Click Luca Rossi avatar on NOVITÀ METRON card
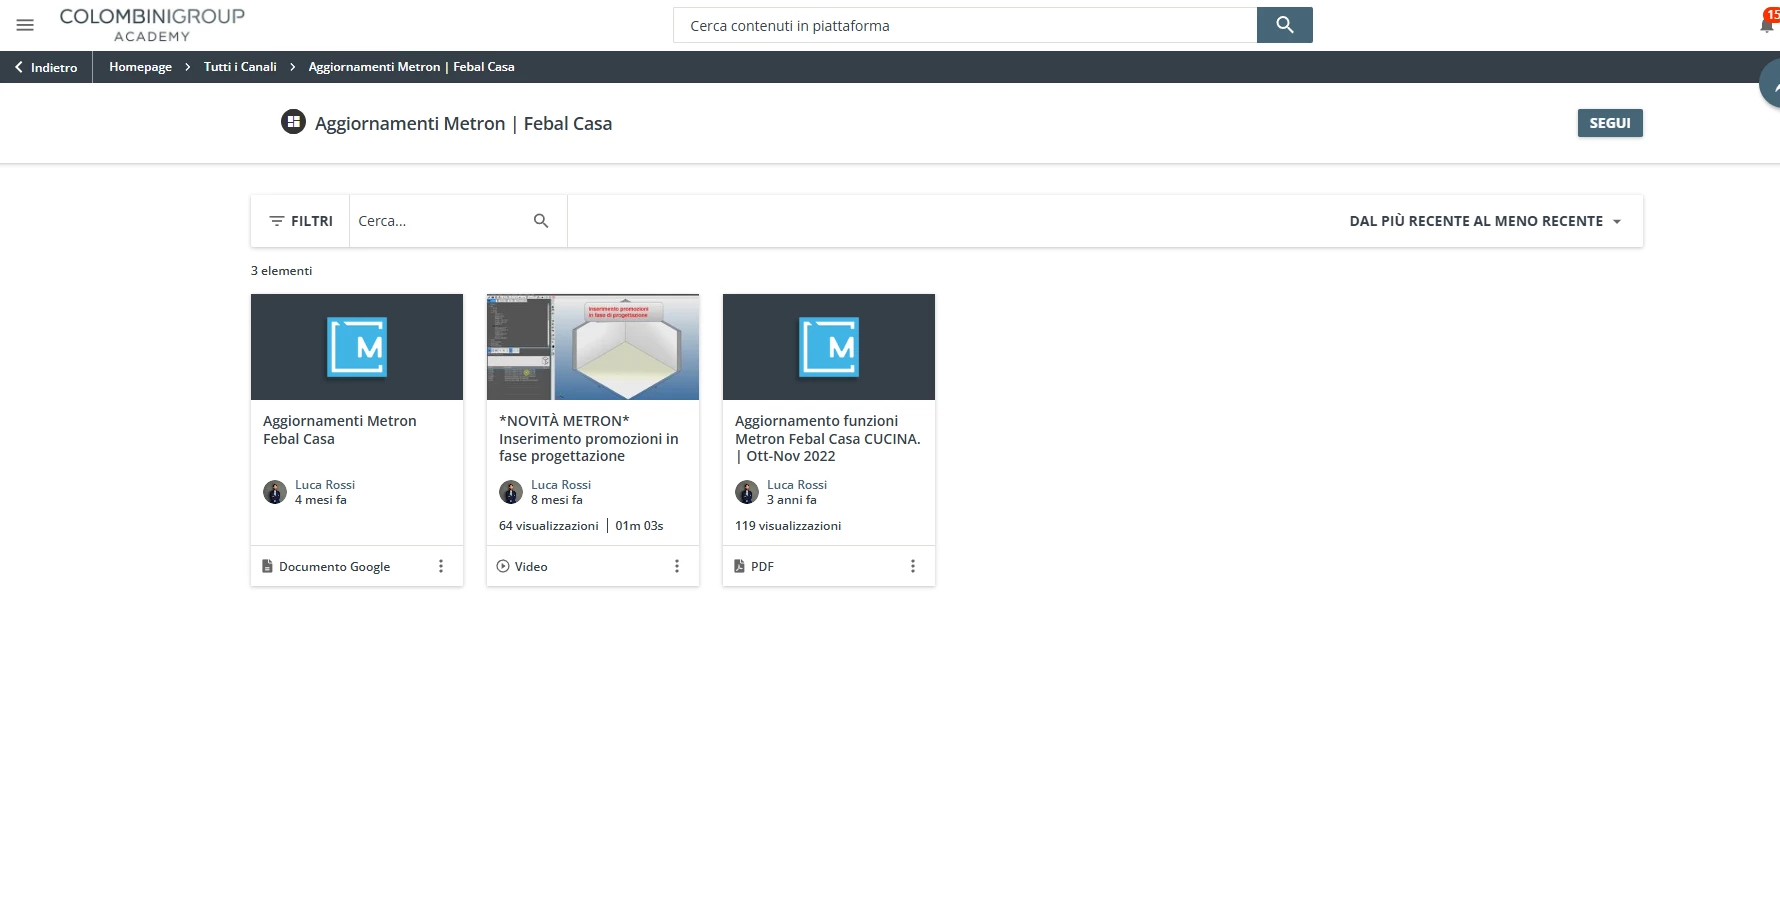This screenshot has height=917, width=1780. pyautogui.click(x=511, y=492)
